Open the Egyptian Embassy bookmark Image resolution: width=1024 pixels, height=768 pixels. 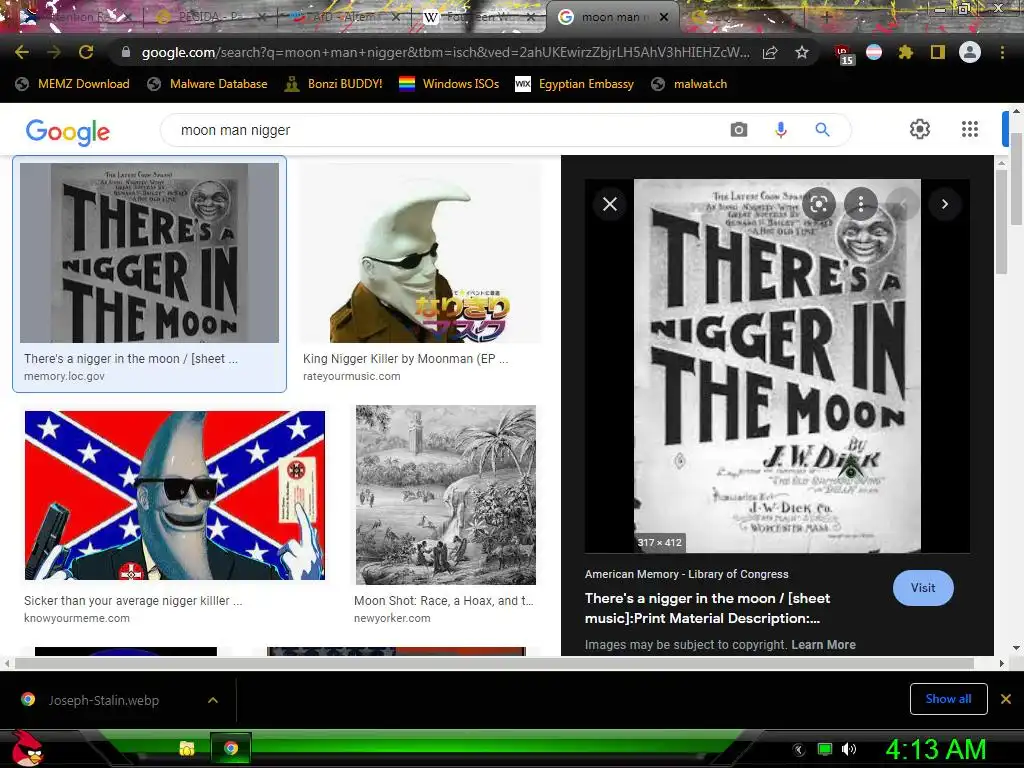574,84
